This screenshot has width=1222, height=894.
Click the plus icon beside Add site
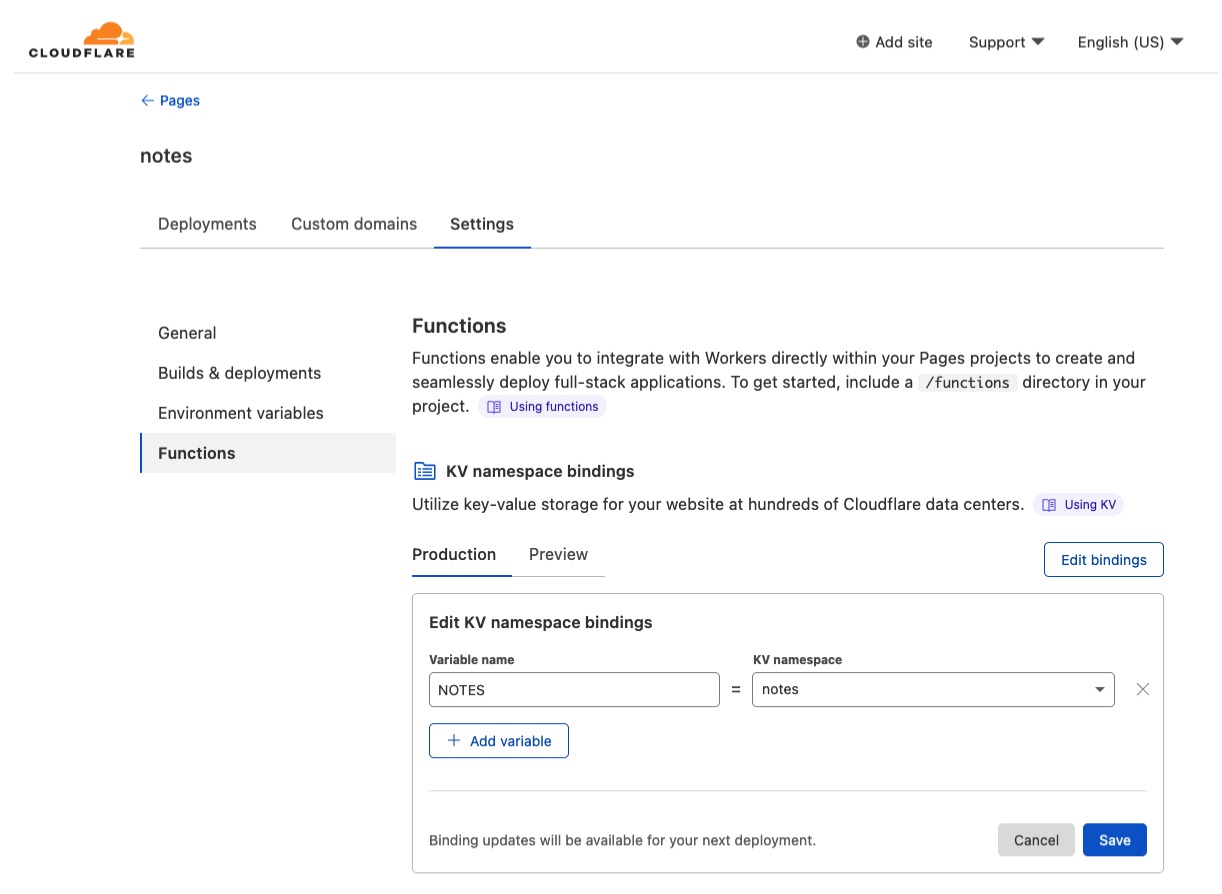click(863, 42)
